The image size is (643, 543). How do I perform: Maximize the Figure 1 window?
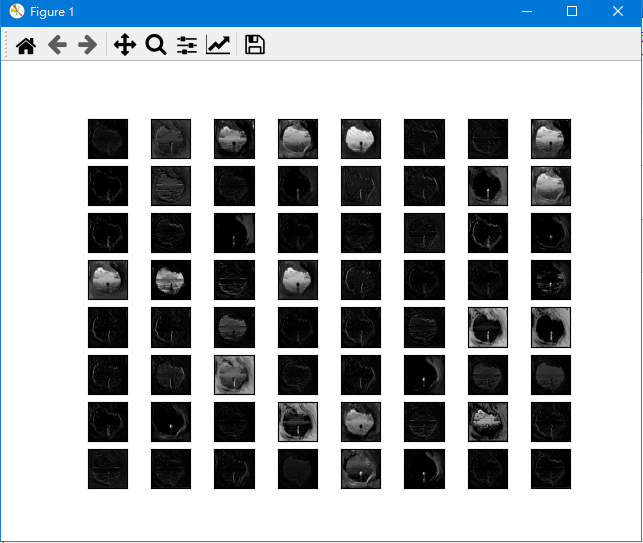[572, 12]
